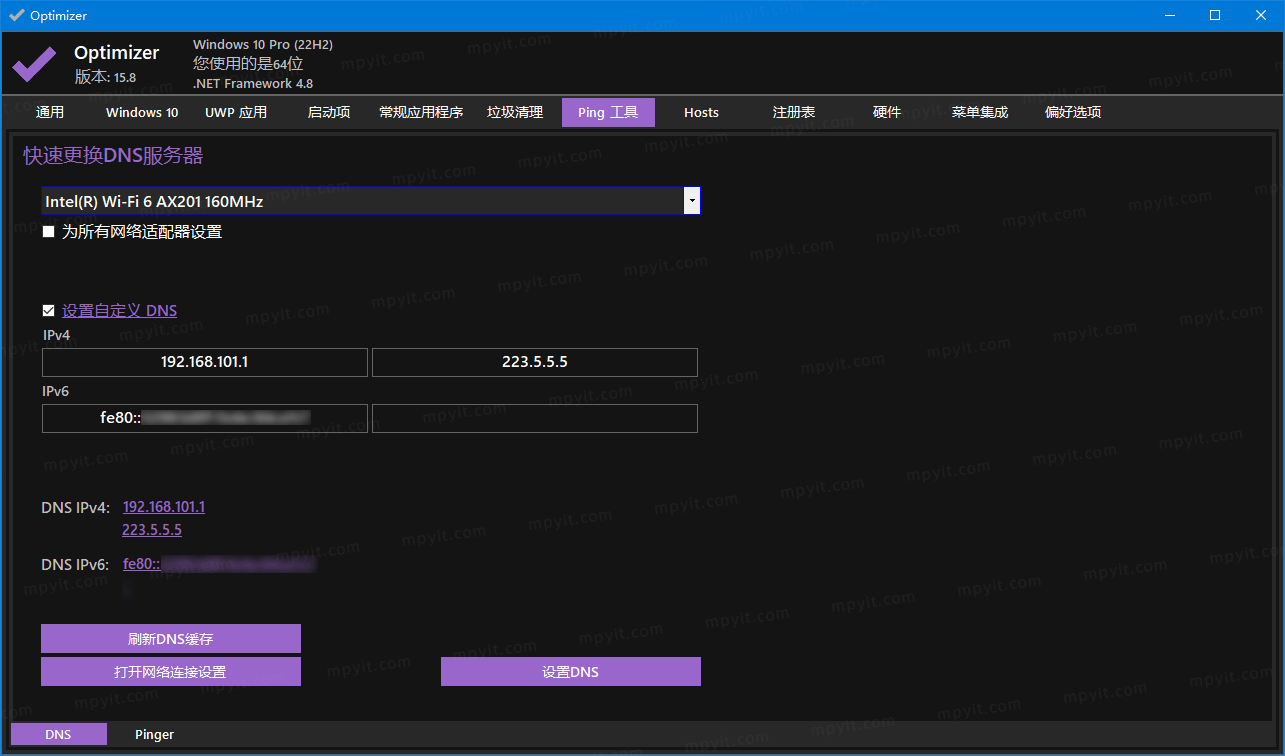This screenshot has width=1285, height=756.
Task: Enable 为所有网络适配器设置 checkbox
Action: pos(48,232)
